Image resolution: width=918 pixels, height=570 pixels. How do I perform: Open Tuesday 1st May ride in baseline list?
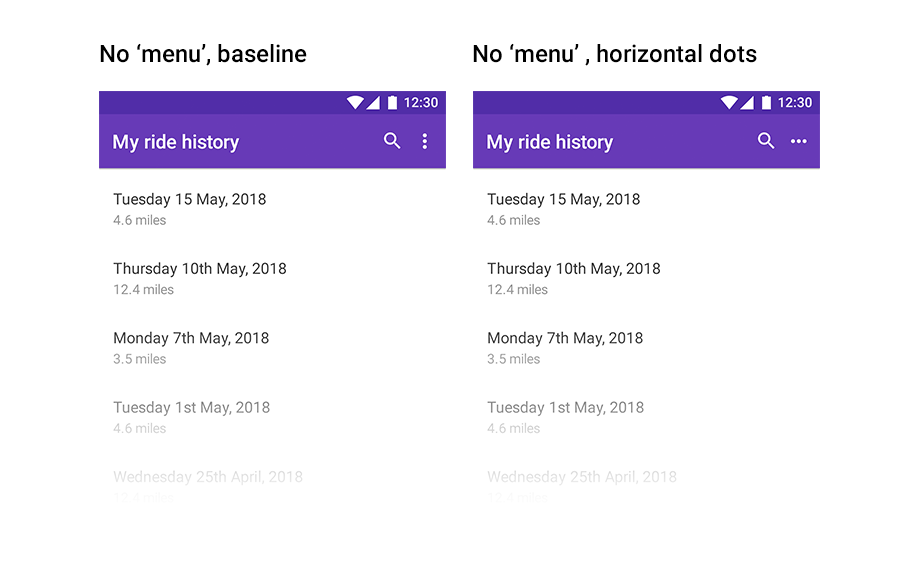[x=272, y=417]
